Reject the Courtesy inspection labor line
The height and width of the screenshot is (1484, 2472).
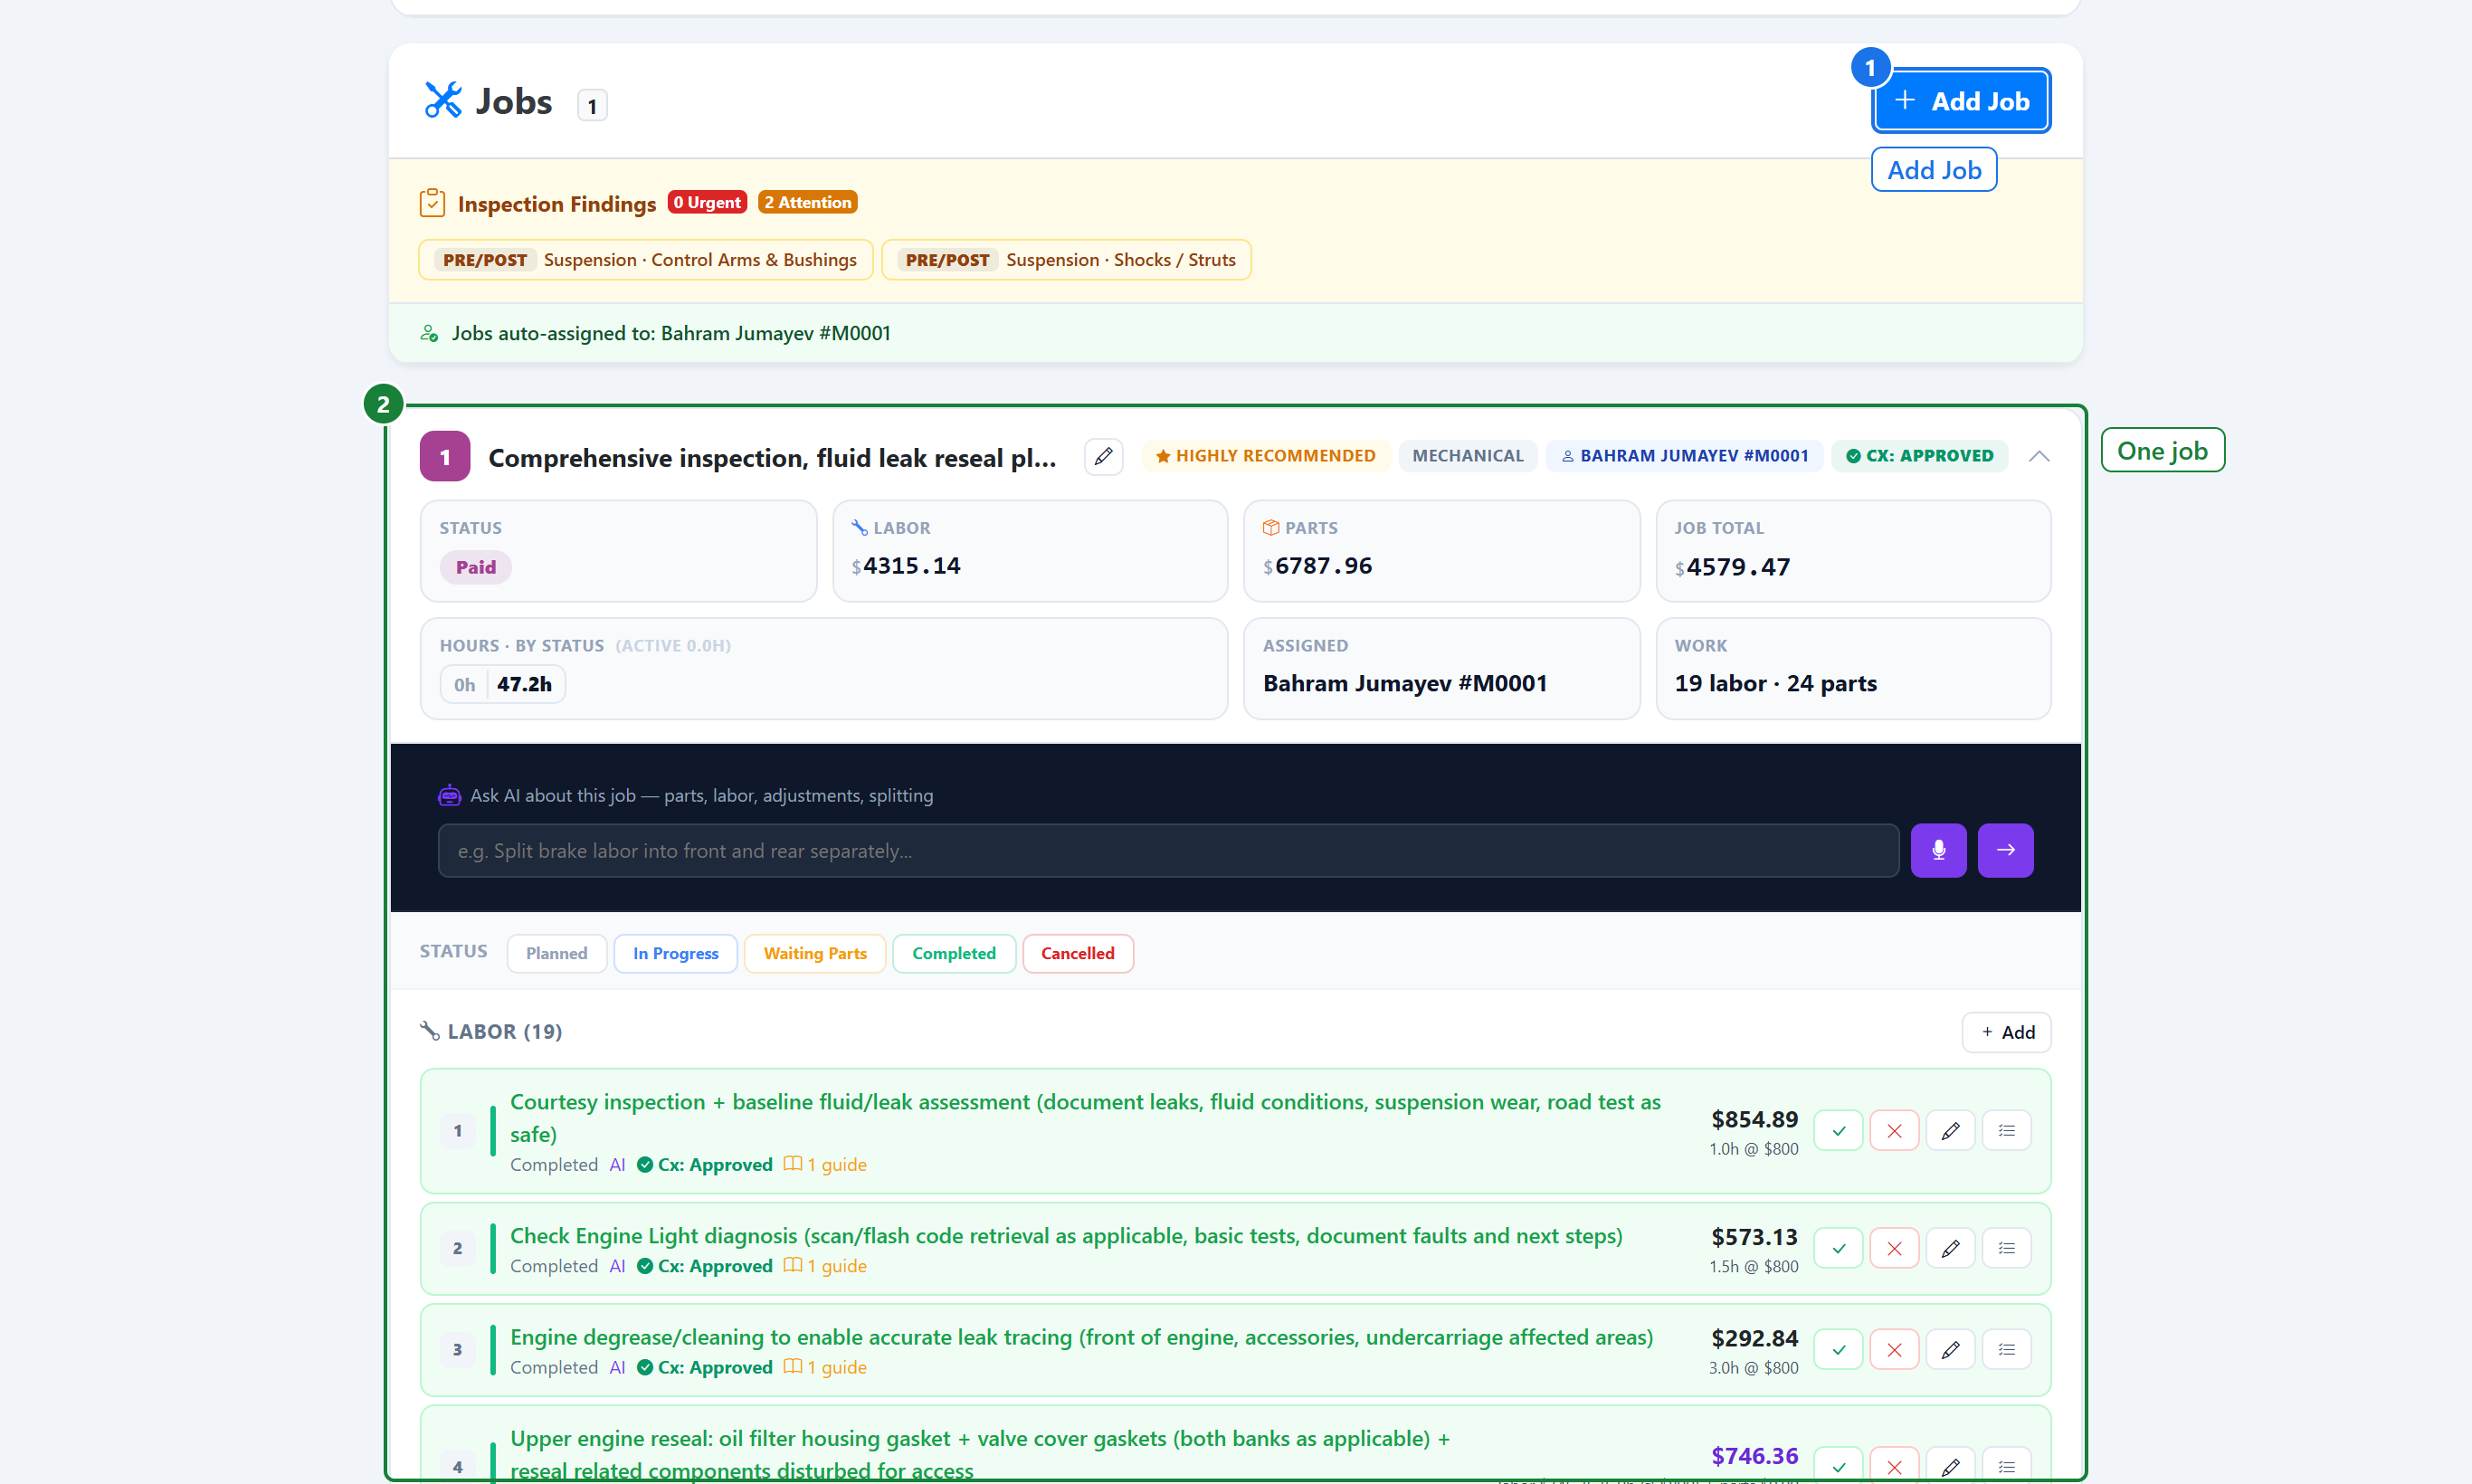click(1893, 1131)
